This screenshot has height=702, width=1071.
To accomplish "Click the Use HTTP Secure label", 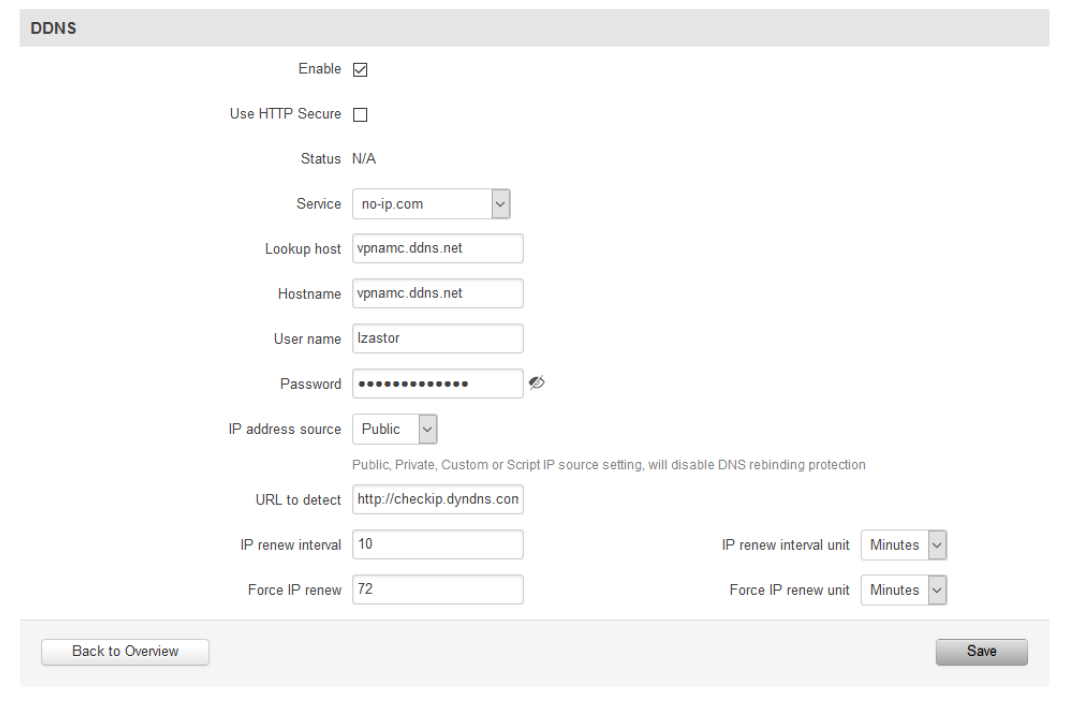I will pyautogui.click(x=286, y=114).
